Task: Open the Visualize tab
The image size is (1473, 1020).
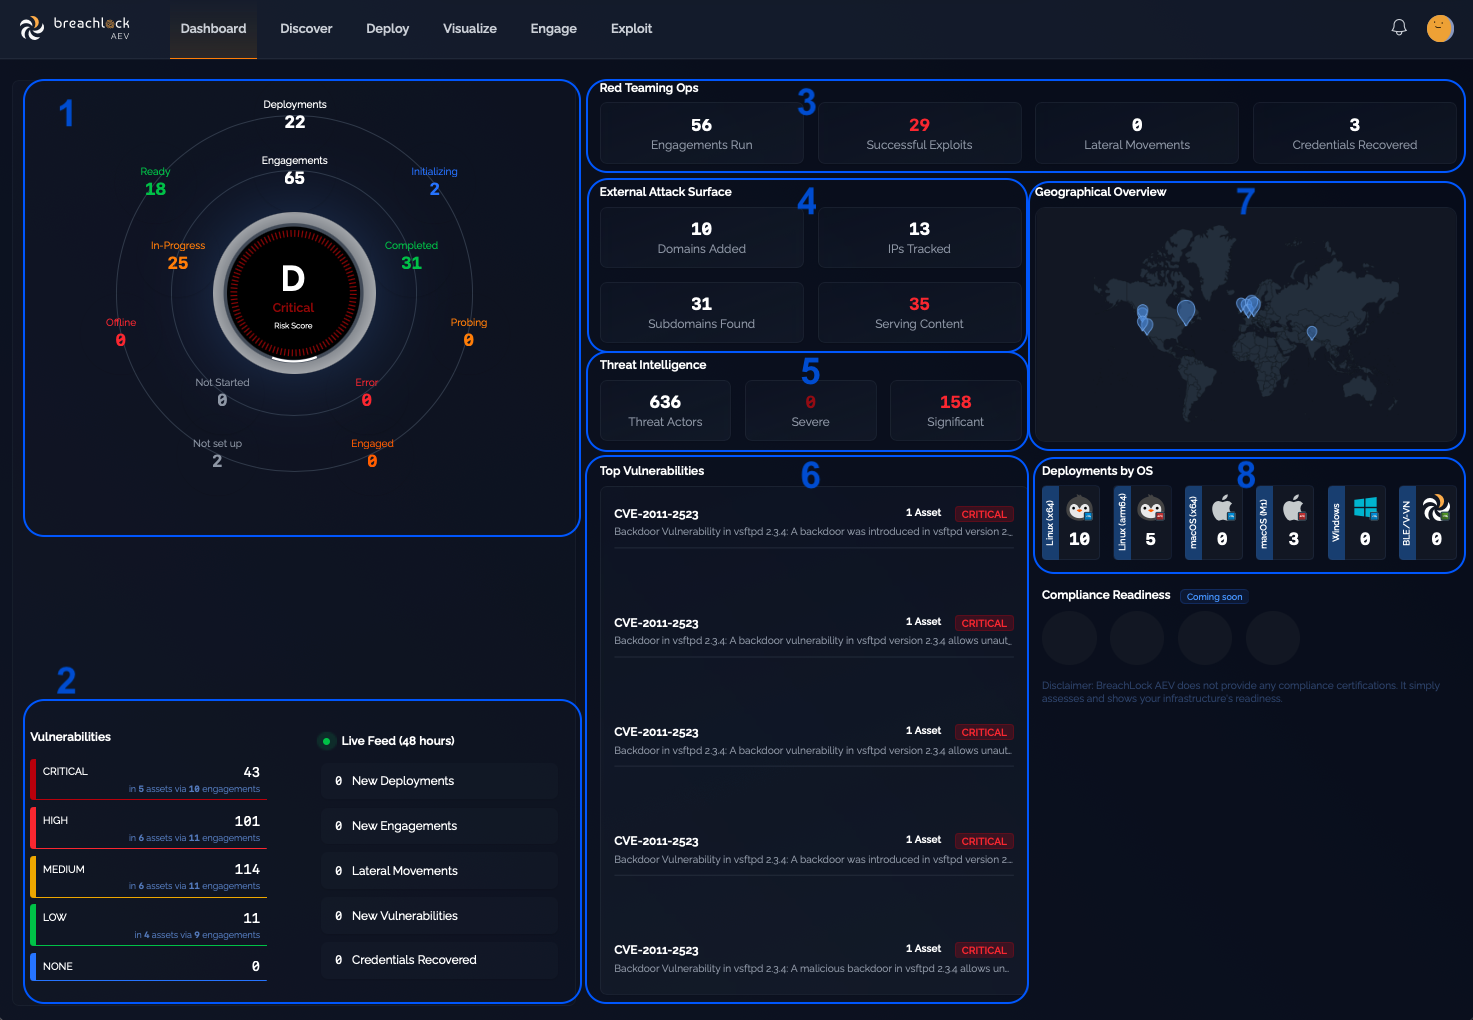Action: pos(470,29)
